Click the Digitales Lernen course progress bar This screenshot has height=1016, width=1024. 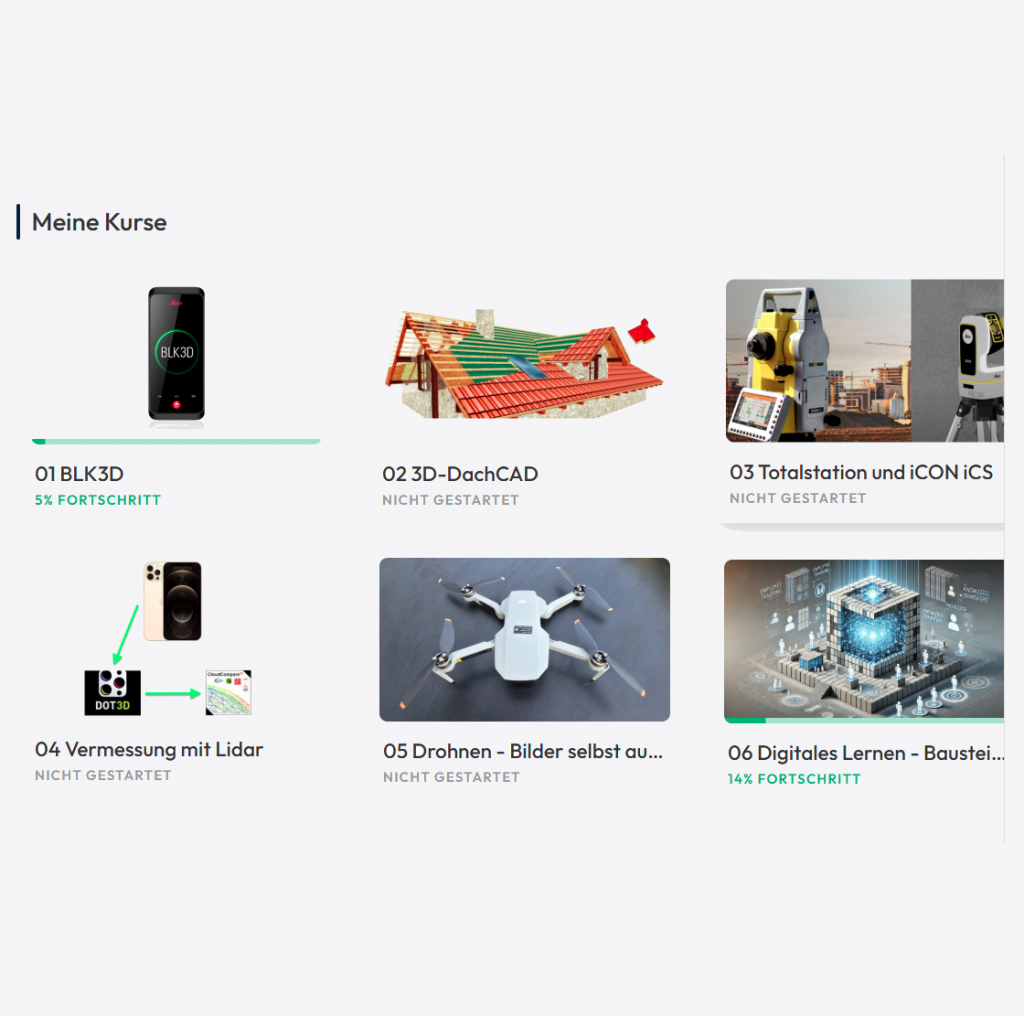(x=864, y=721)
